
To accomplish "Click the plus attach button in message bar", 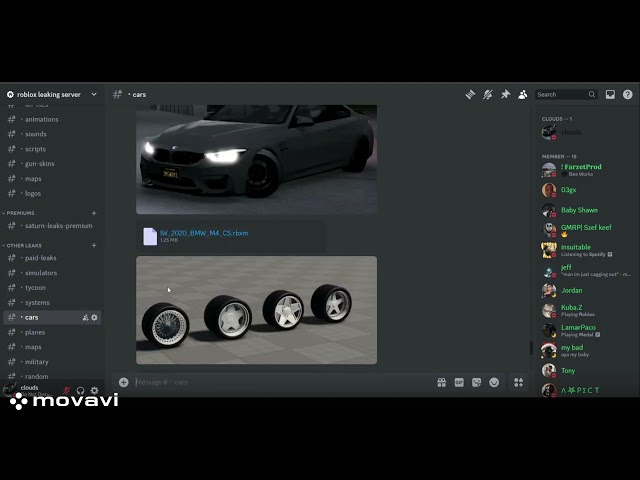I will tap(124, 382).
